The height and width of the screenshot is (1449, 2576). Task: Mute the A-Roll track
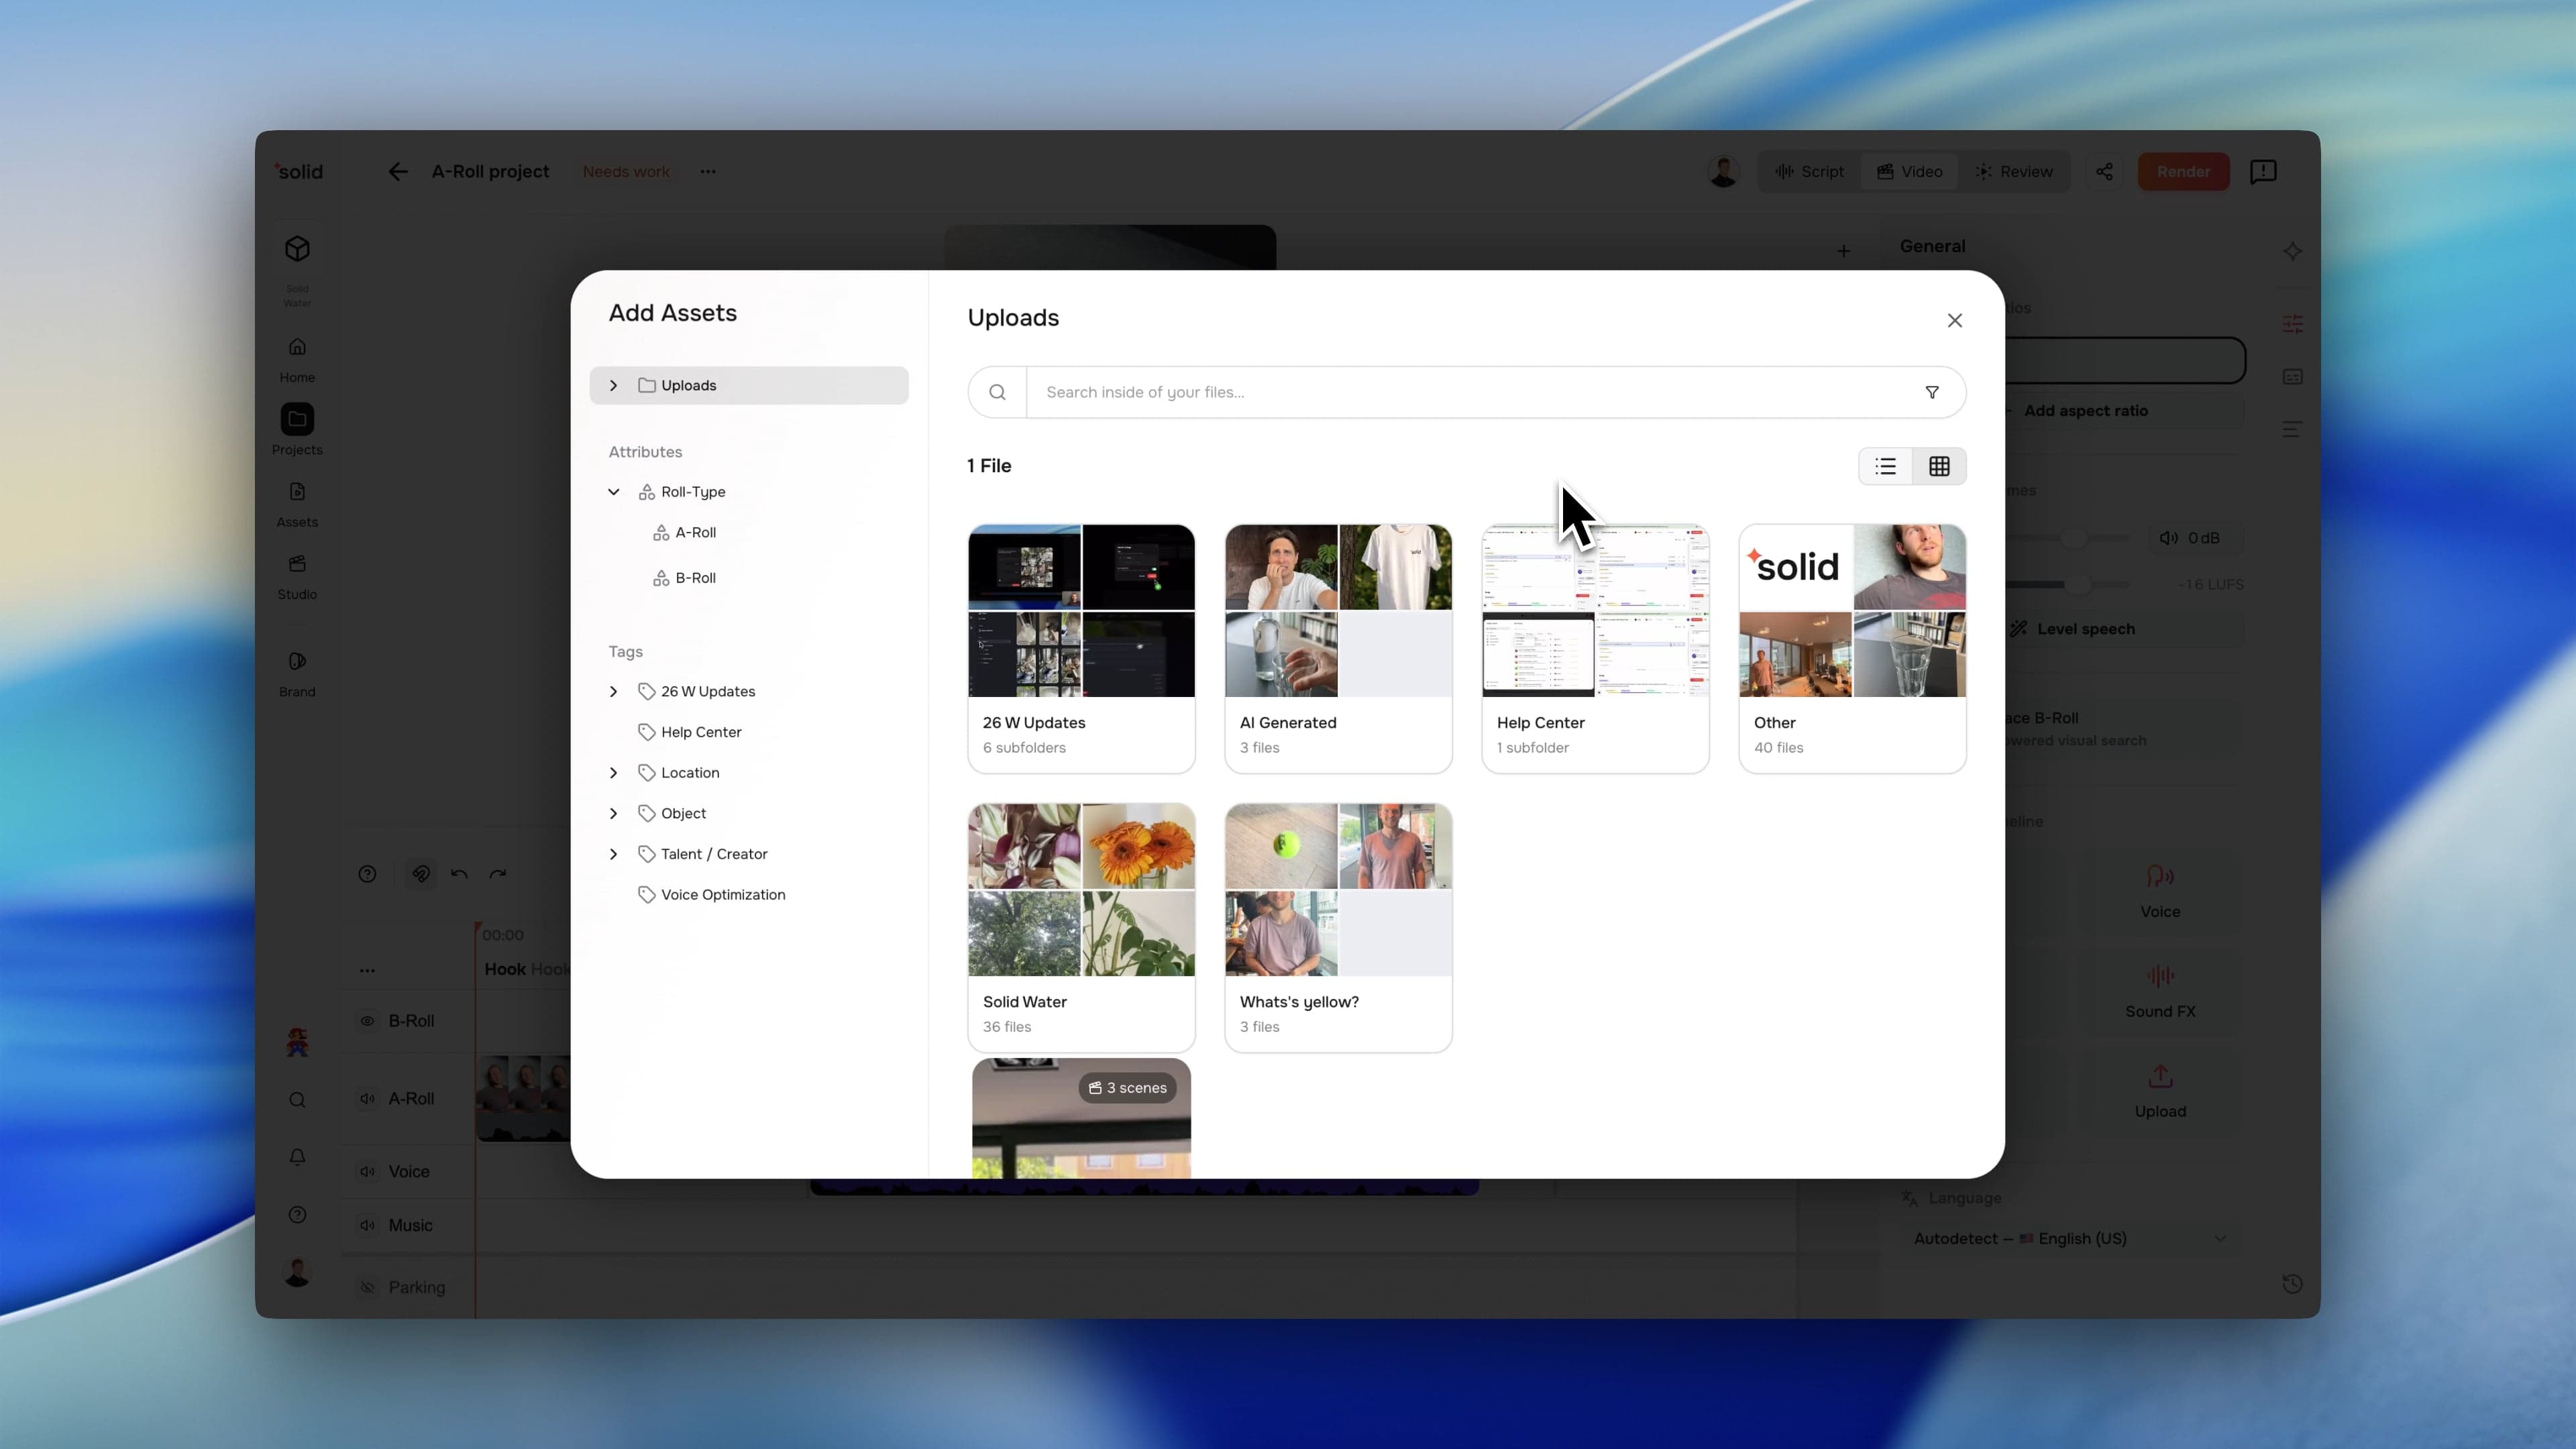click(x=367, y=1098)
